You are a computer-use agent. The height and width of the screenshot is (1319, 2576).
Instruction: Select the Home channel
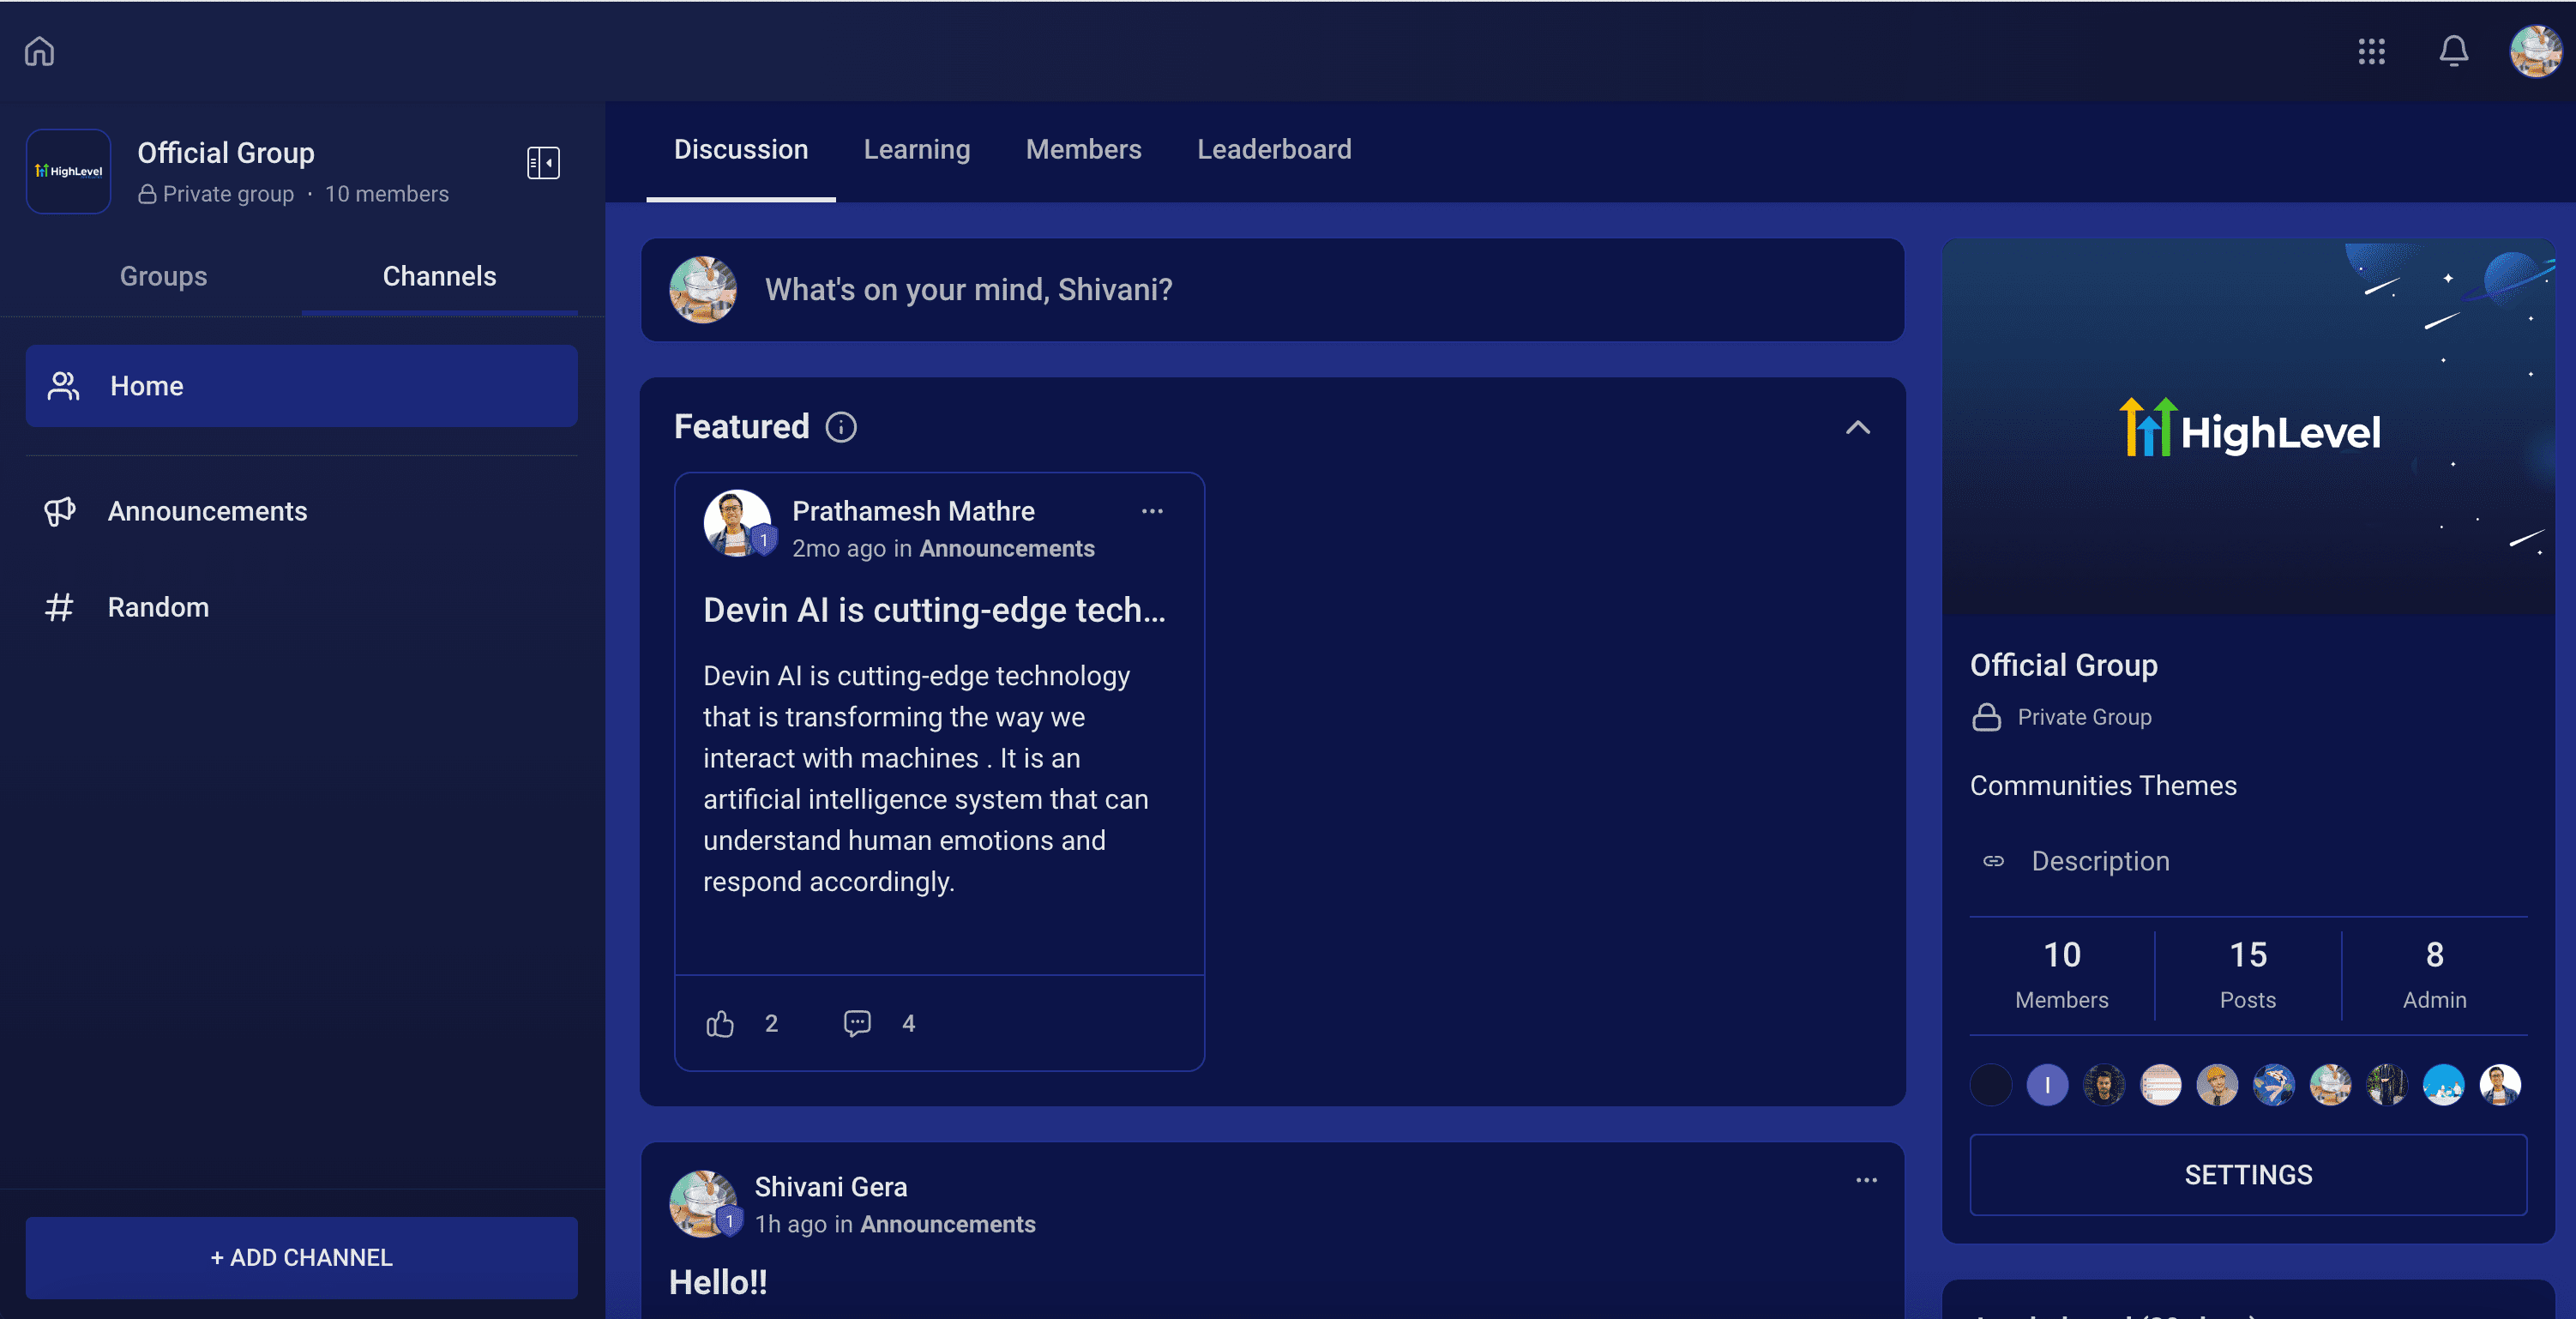(302, 386)
